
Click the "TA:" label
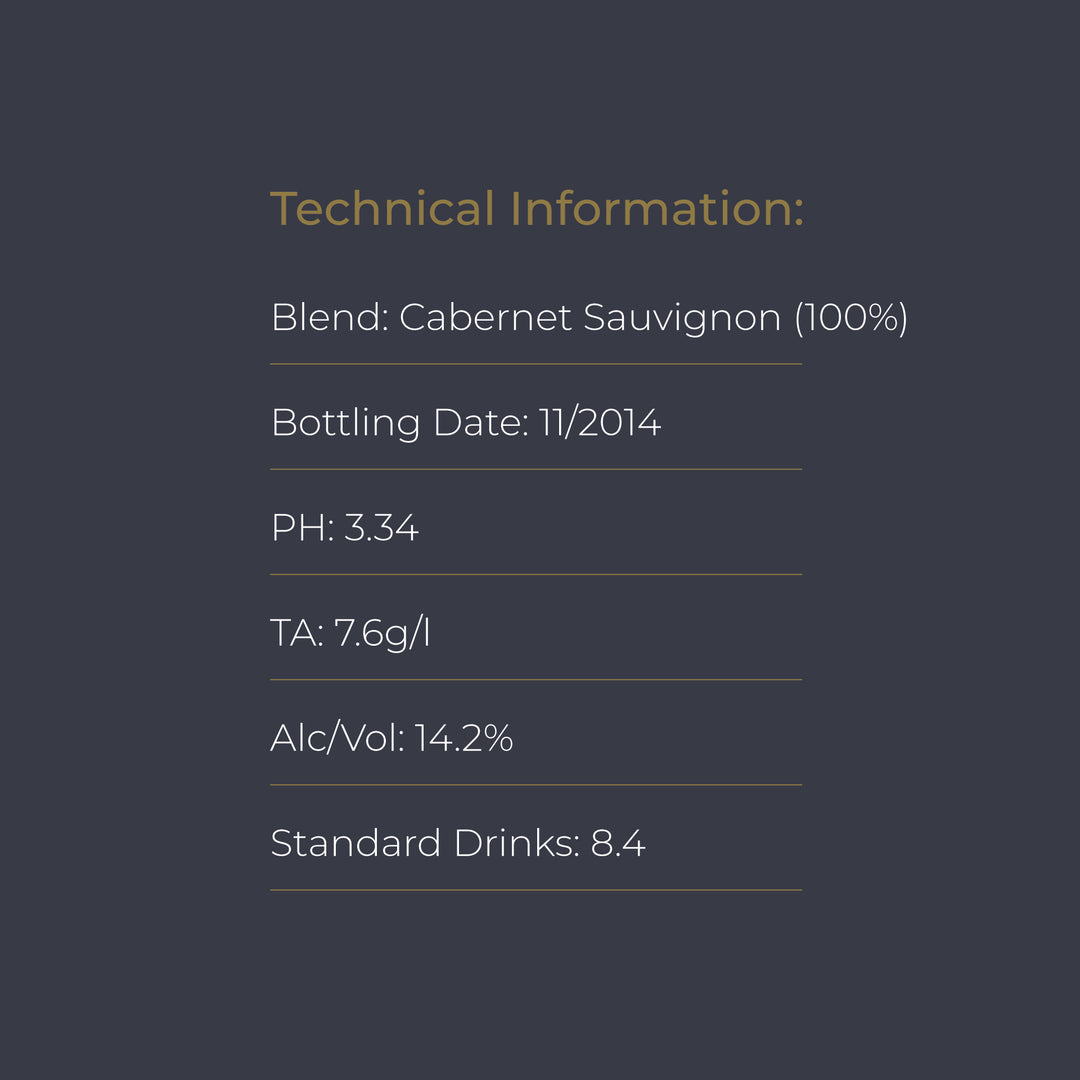click(x=297, y=633)
